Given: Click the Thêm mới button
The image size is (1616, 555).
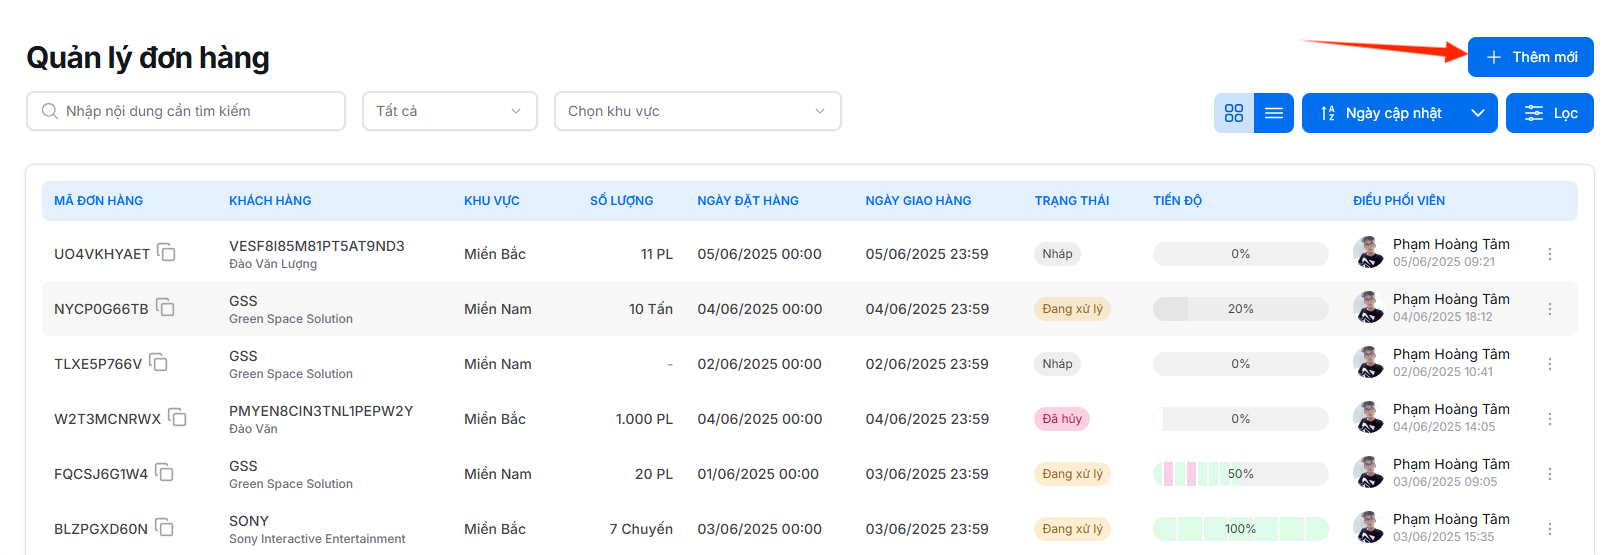Looking at the screenshot, I should pos(1530,57).
